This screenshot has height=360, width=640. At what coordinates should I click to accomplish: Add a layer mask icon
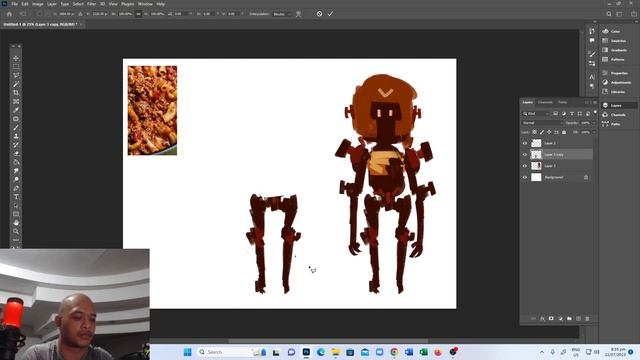[x=551, y=318]
